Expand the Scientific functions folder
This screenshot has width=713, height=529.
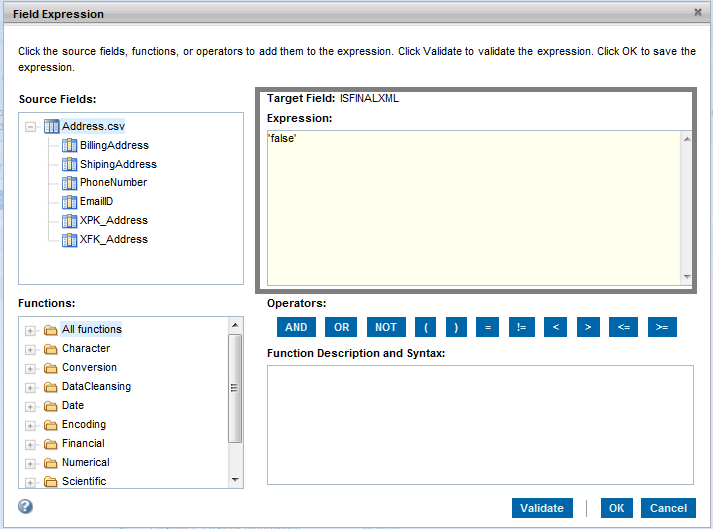pyautogui.click(x=30, y=483)
